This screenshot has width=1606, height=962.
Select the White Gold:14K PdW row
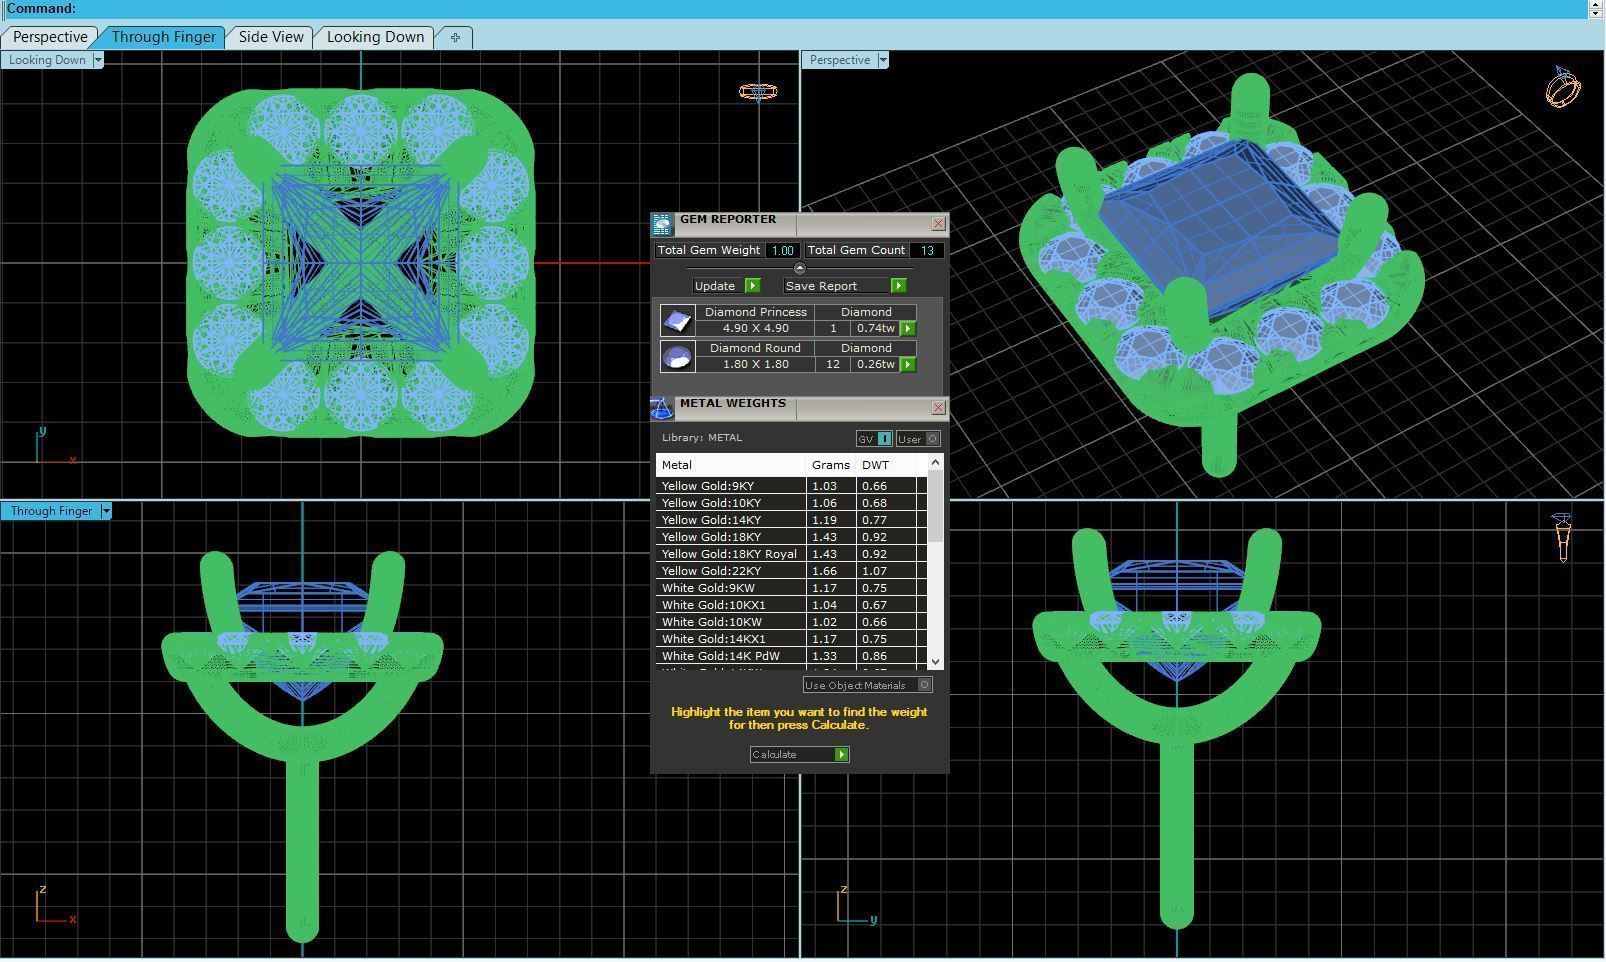tap(791, 656)
